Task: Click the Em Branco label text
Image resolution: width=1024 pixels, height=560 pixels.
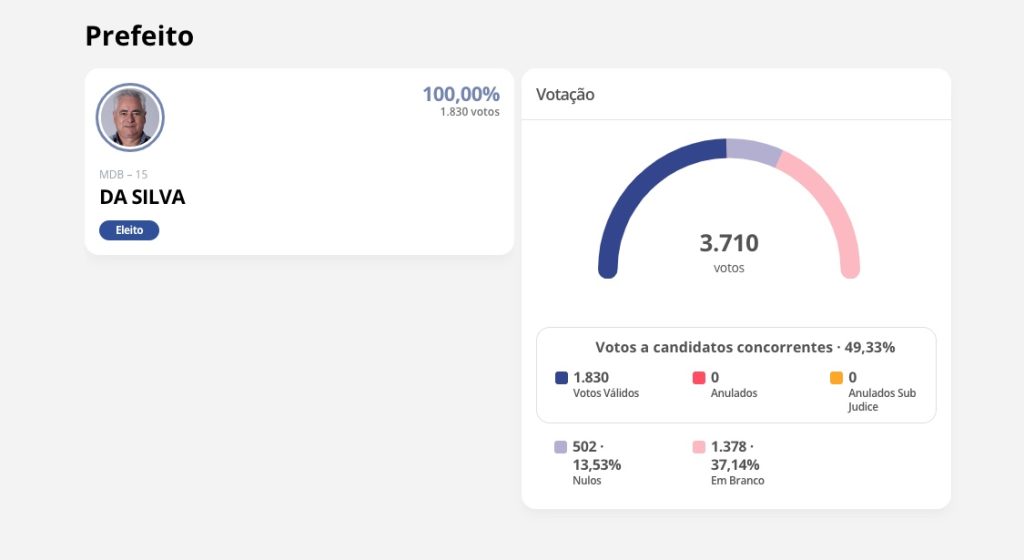Action: [x=737, y=481]
